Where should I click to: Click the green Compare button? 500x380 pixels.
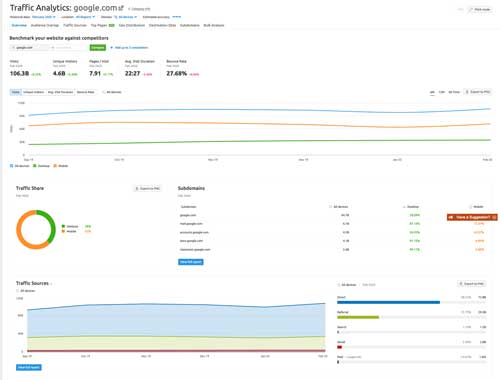pos(98,48)
